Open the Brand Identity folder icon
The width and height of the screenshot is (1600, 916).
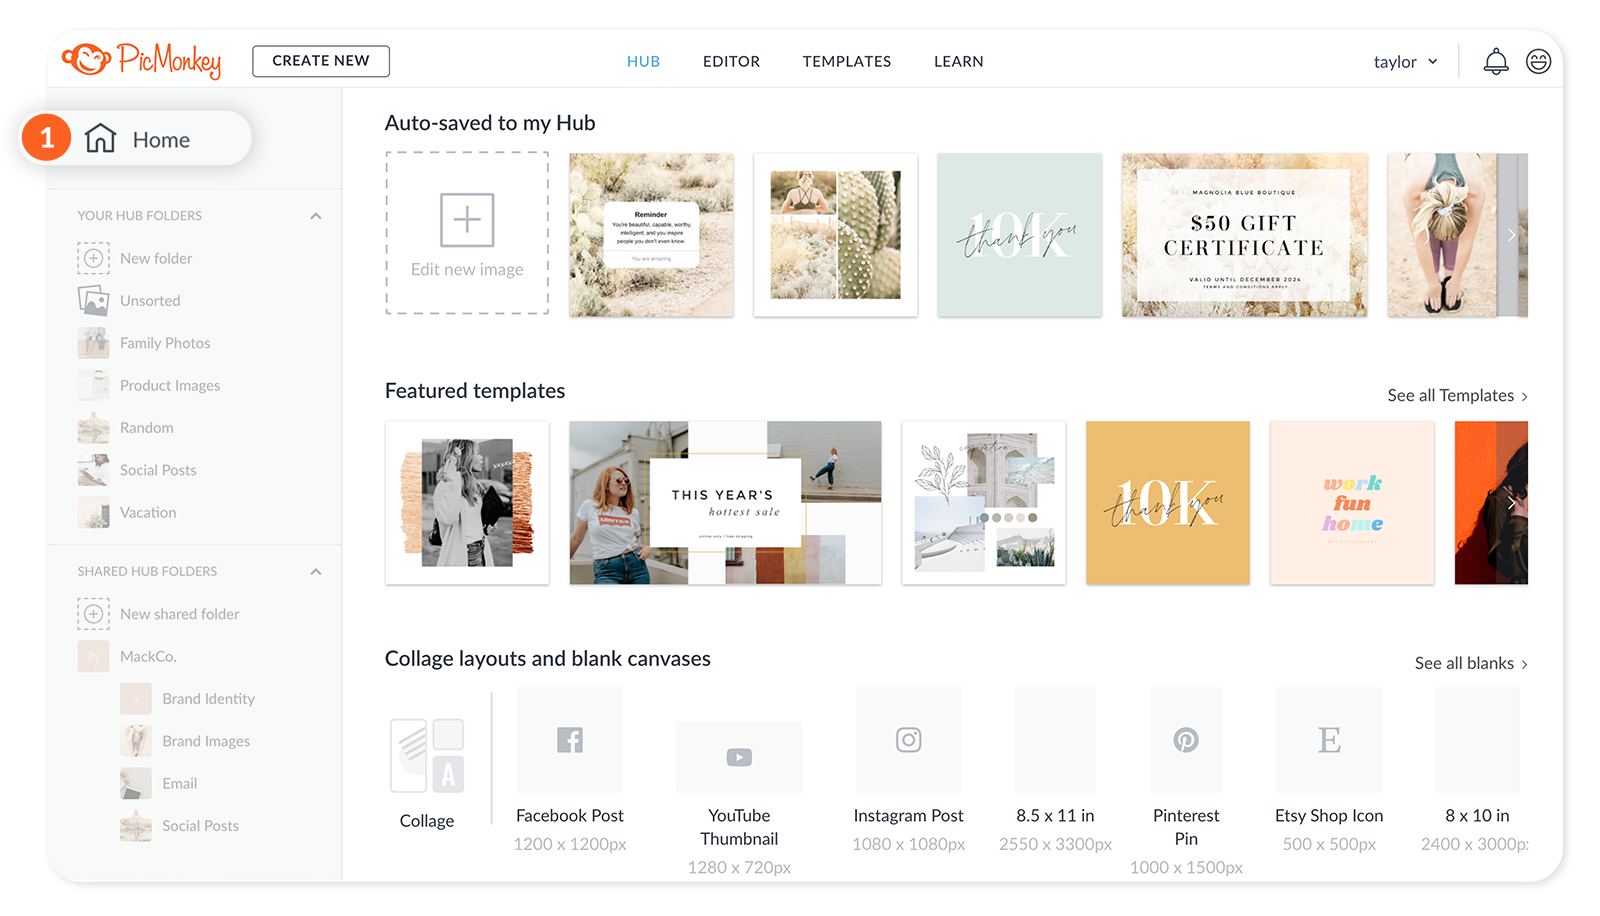[x=136, y=698]
